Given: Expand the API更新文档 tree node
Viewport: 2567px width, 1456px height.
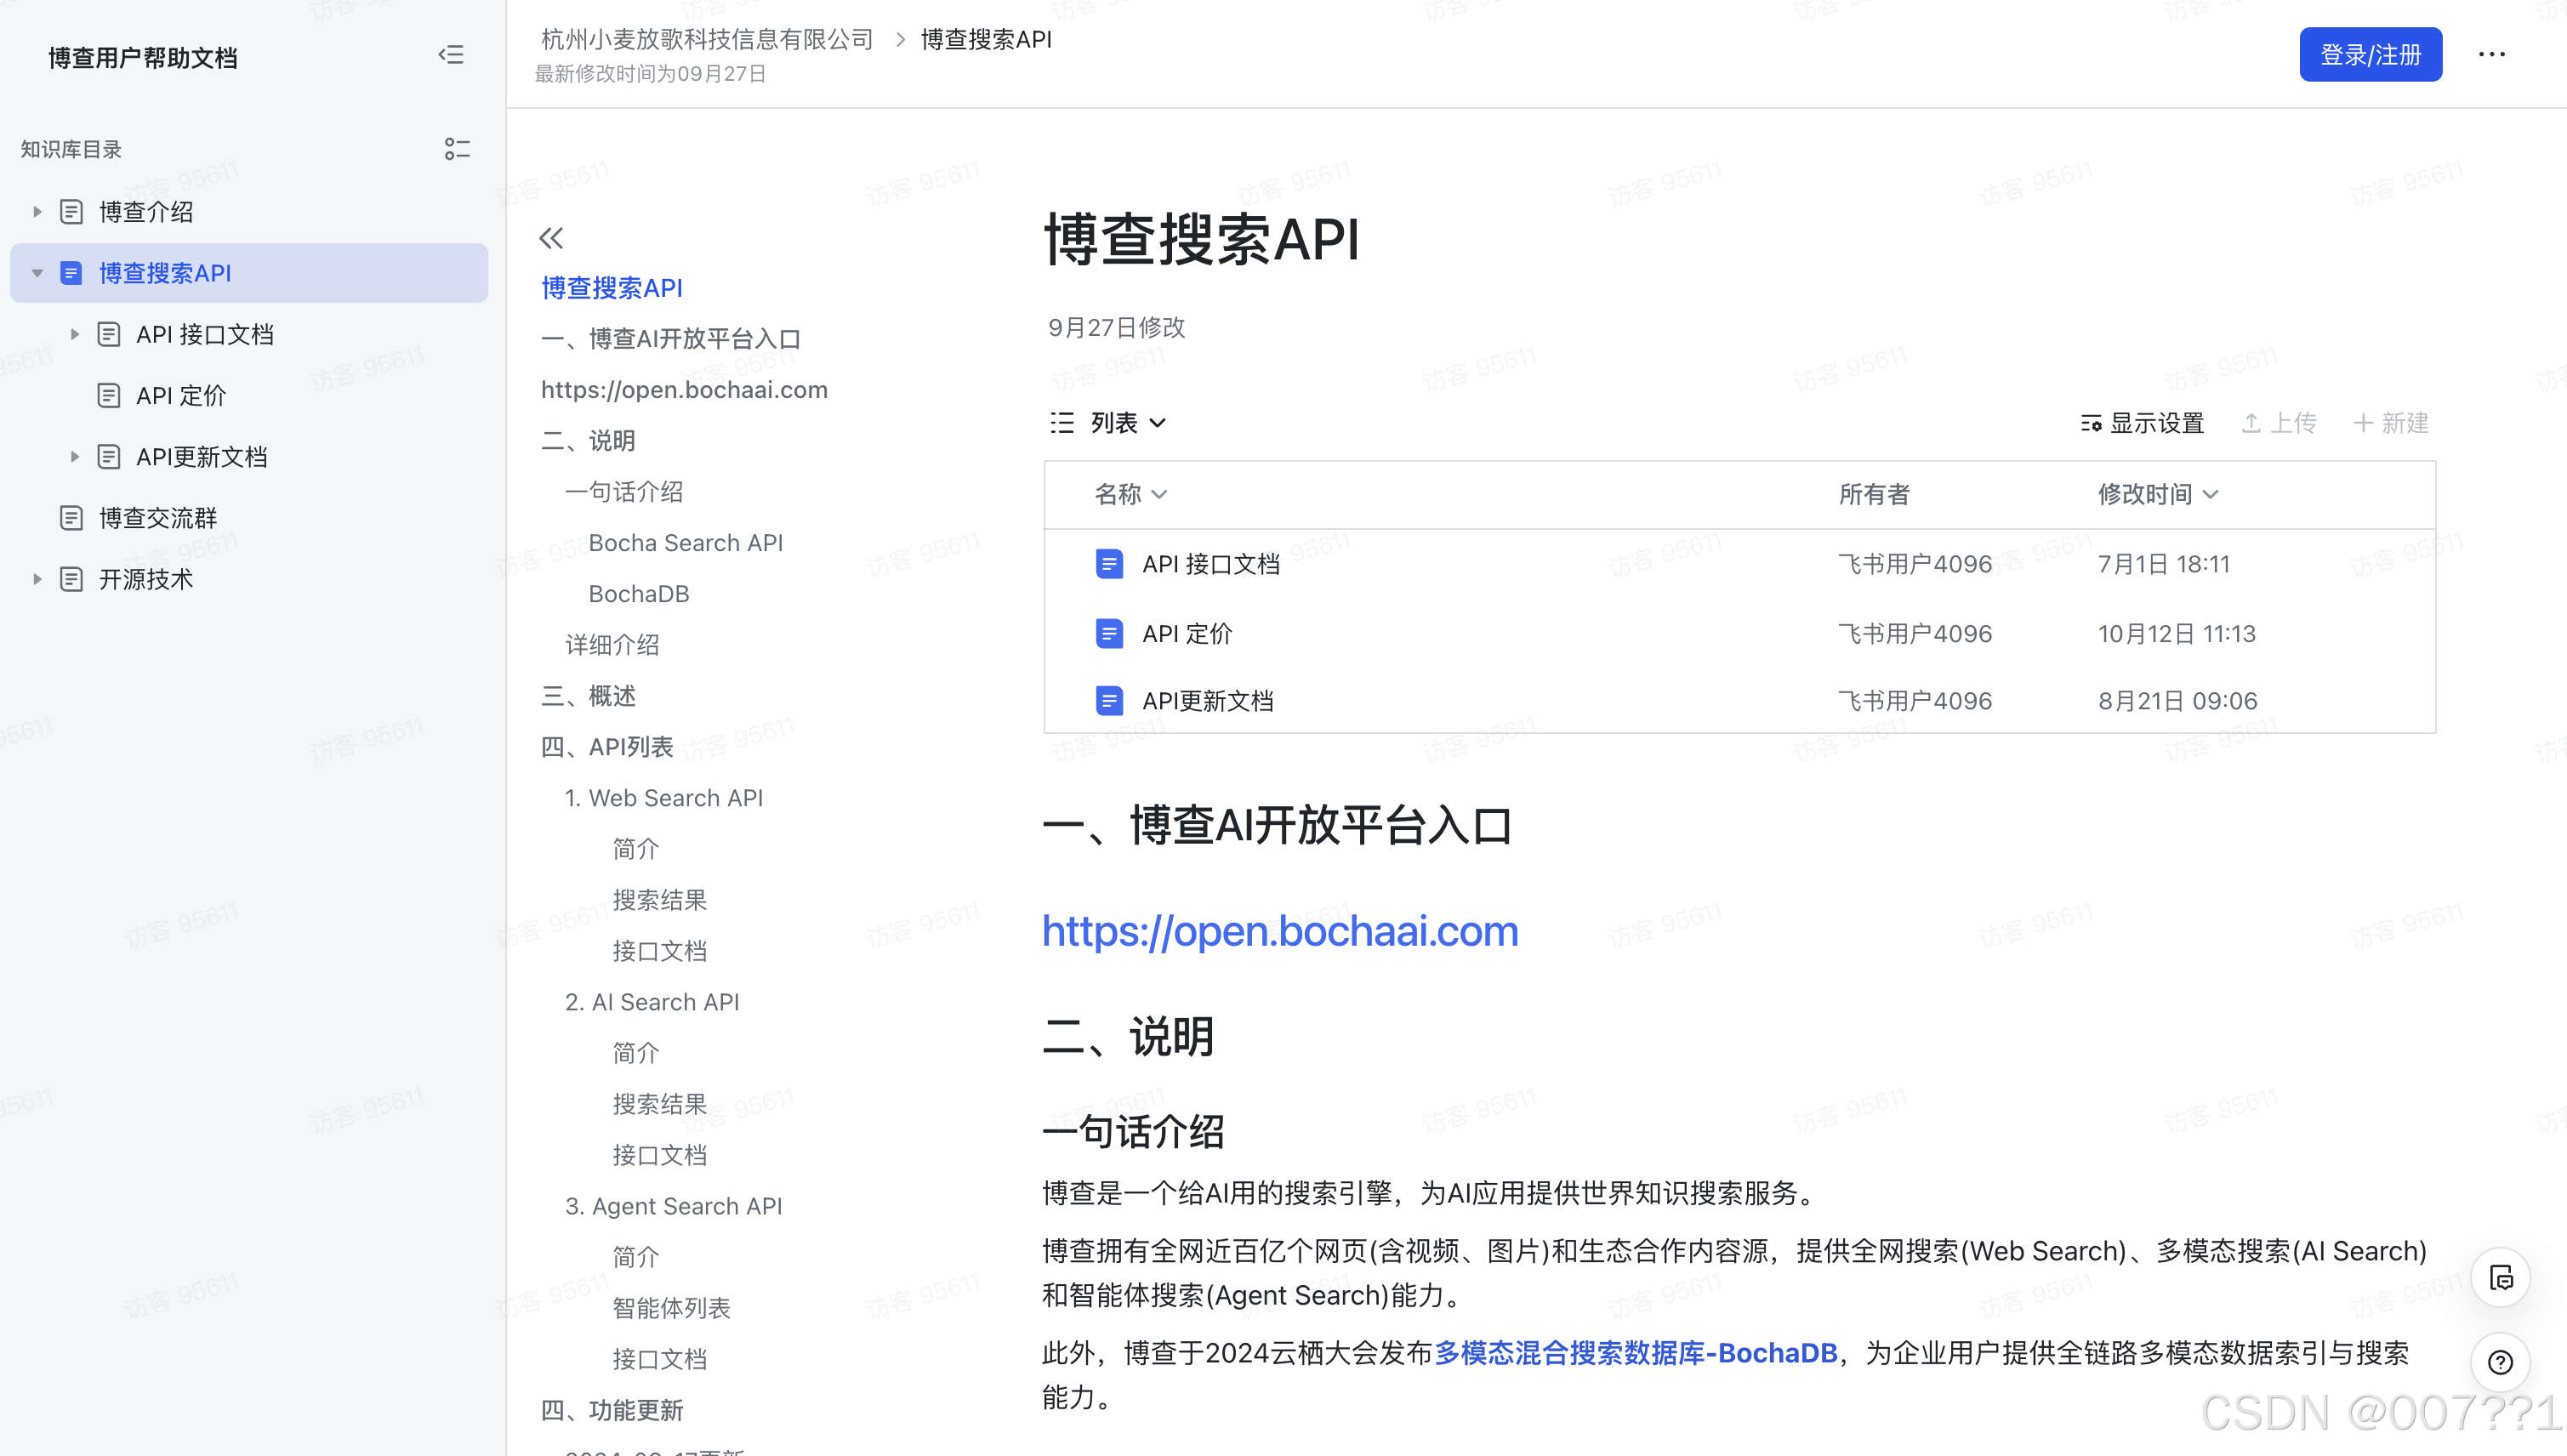Looking at the screenshot, I should pyautogui.click(x=74, y=457).
